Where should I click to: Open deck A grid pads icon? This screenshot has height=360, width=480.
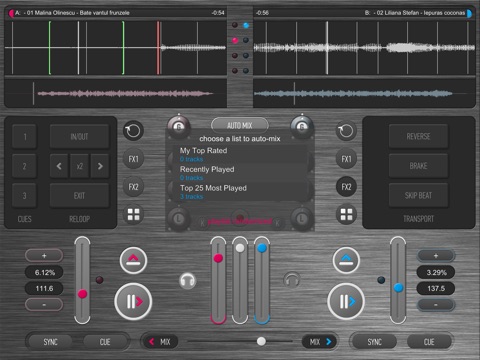133,214
